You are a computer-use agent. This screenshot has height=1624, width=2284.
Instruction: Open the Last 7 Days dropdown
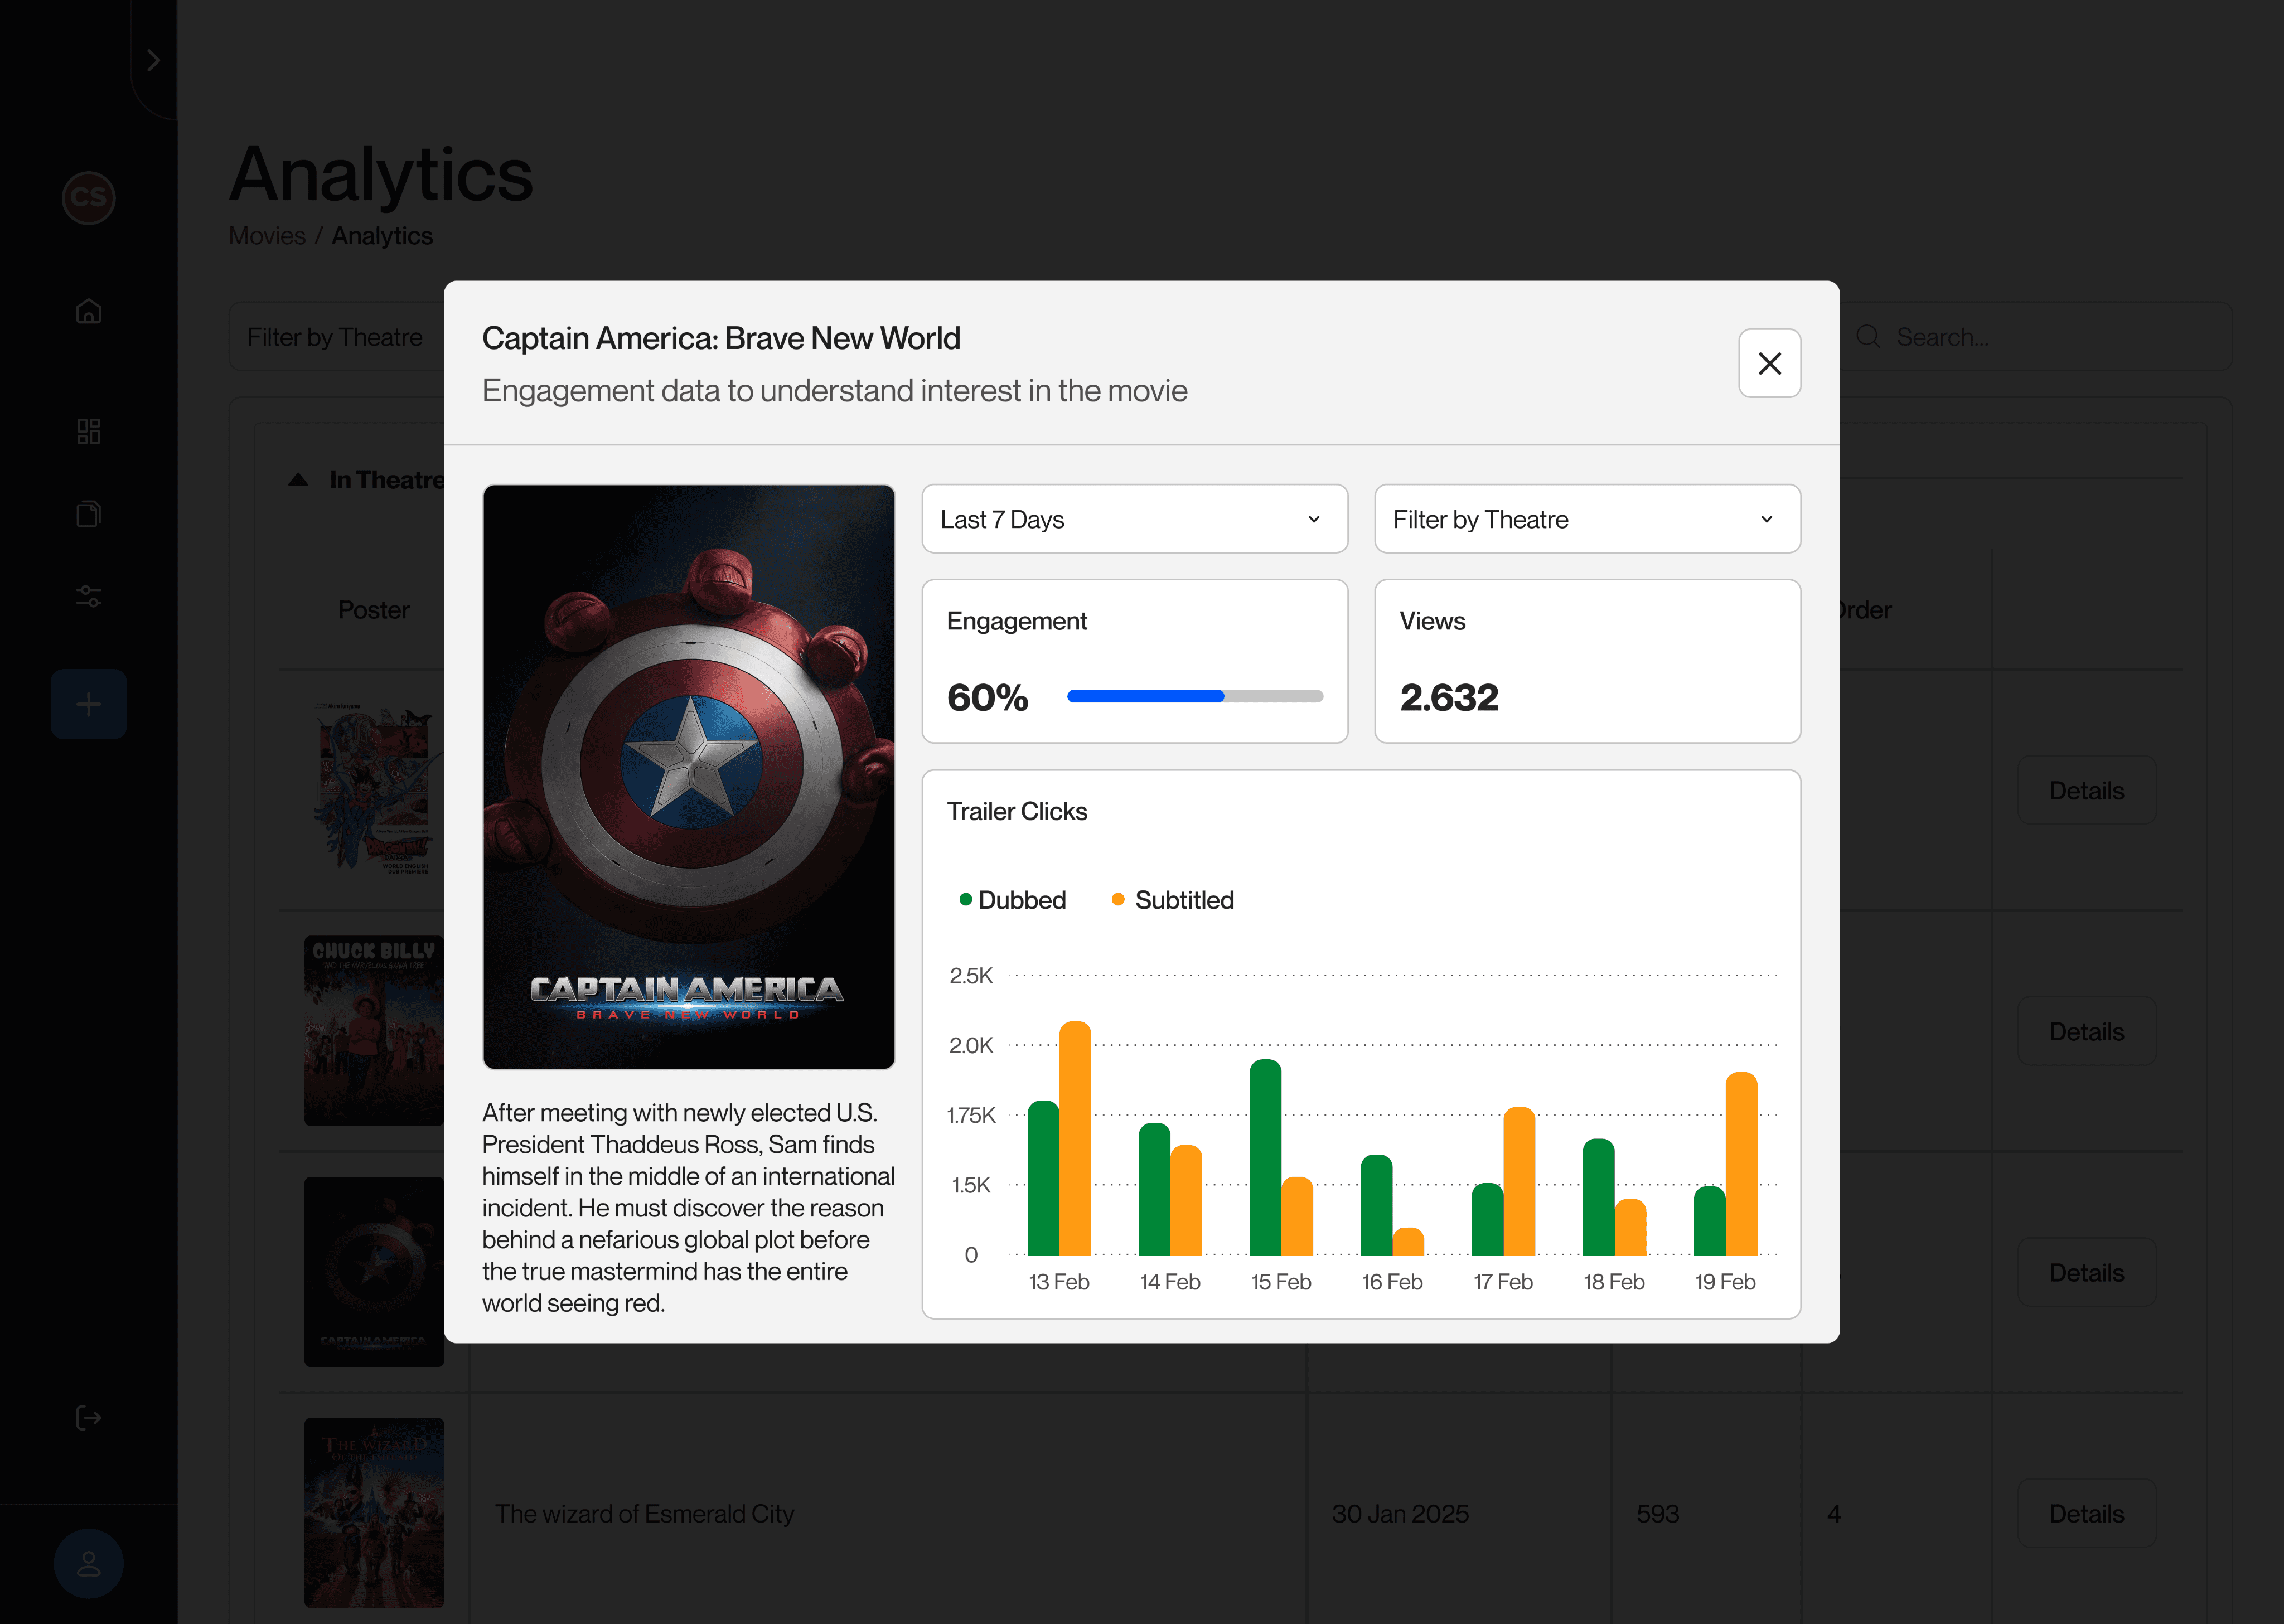click(x=1134, y=519)
